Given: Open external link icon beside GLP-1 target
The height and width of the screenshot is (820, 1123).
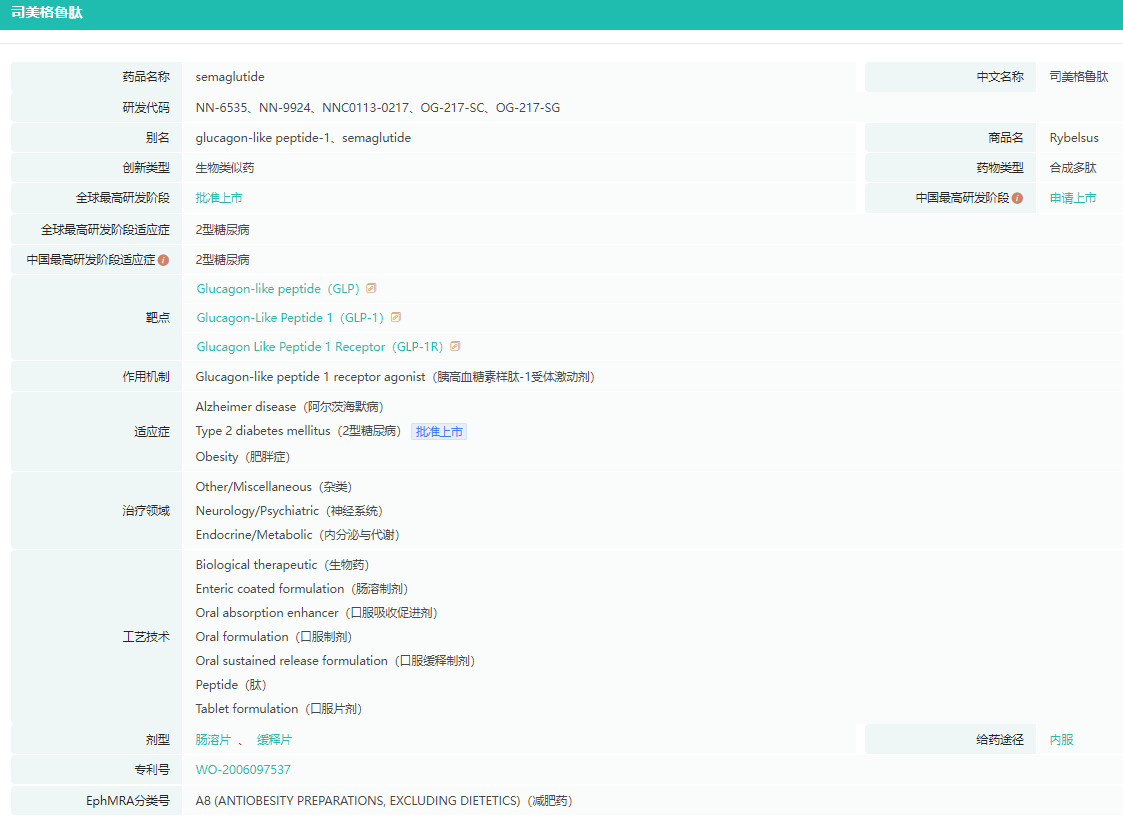Looking at the screenshot, I should [396, 317].
